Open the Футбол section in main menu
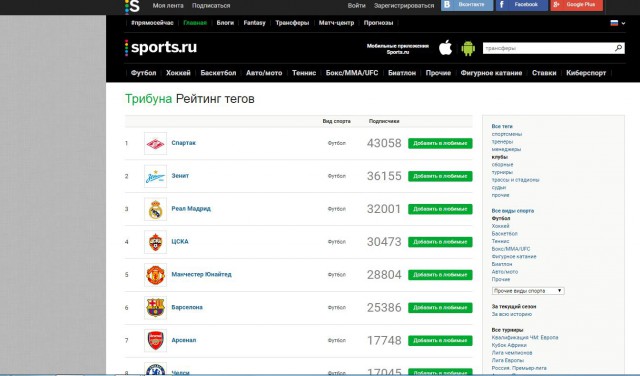This screenshot has width=640, height=376. click(x=143, y=73)
